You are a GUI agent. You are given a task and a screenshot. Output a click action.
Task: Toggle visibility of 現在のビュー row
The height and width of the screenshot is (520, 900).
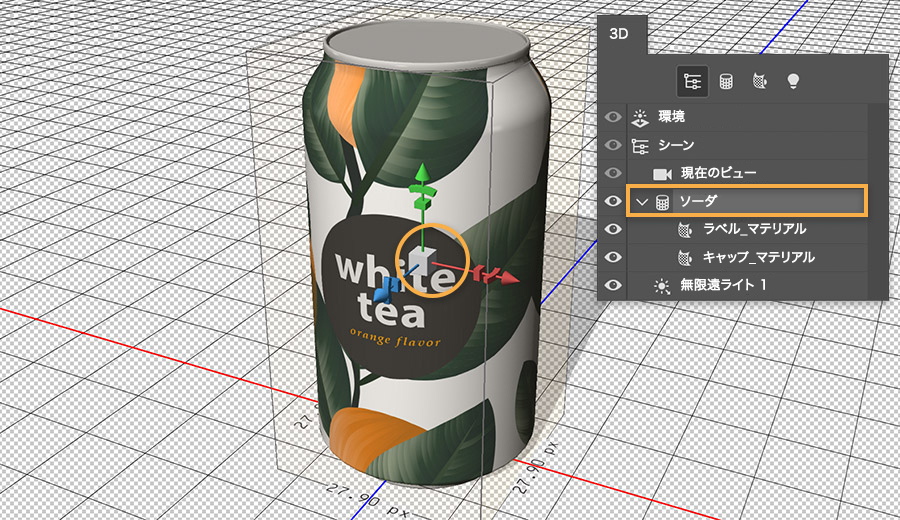click(x=612, y=173)
